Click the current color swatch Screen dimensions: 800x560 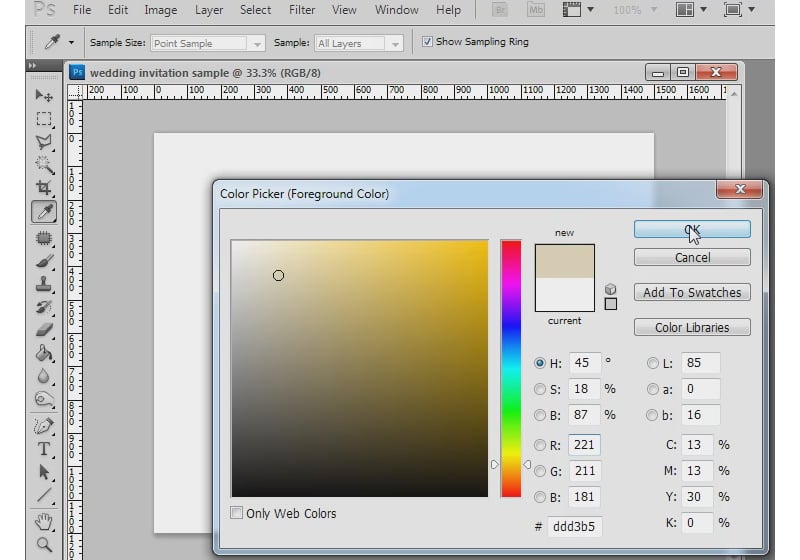(x=564, y=294)
